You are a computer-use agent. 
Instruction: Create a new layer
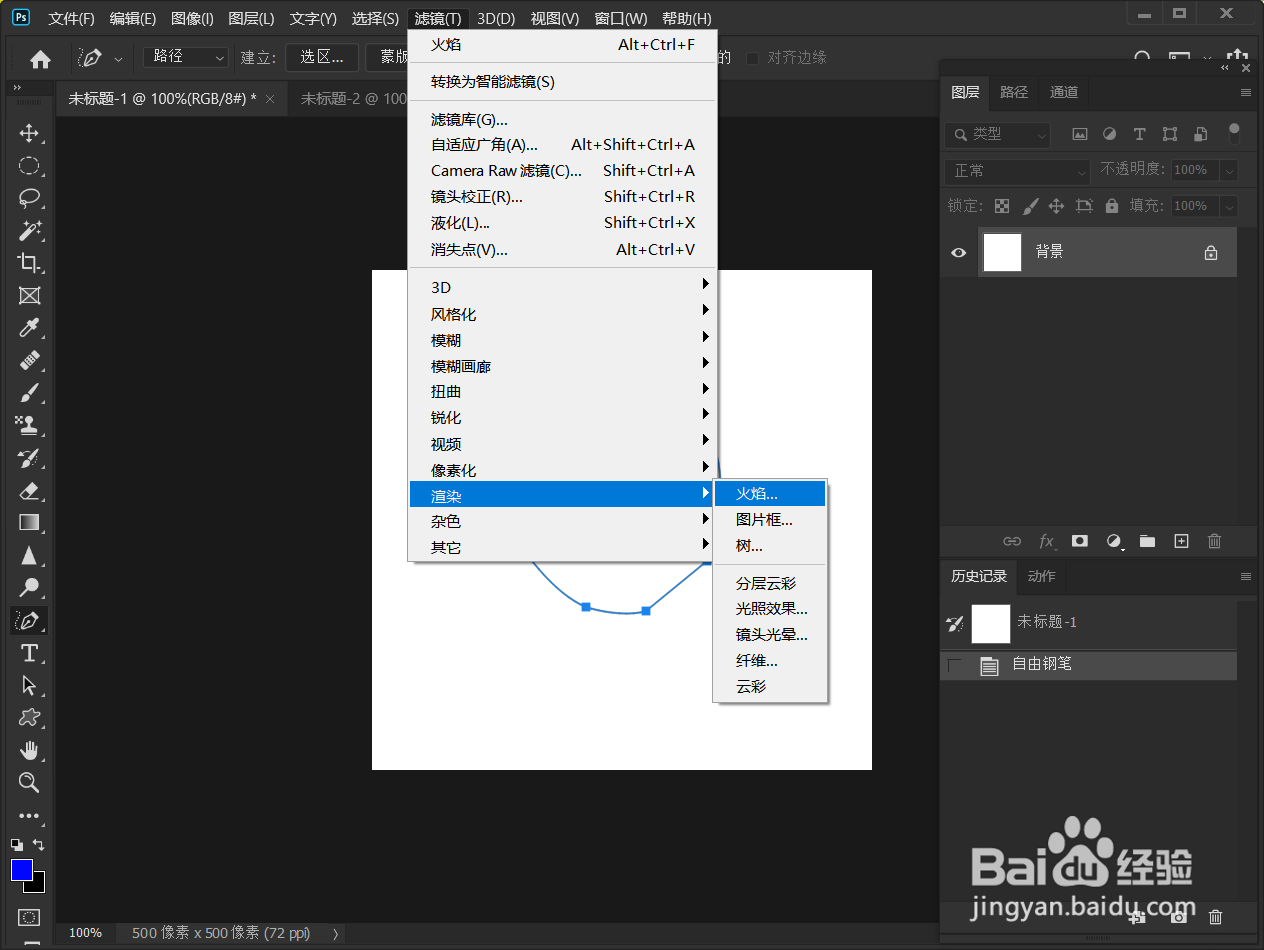point(1181,541)
